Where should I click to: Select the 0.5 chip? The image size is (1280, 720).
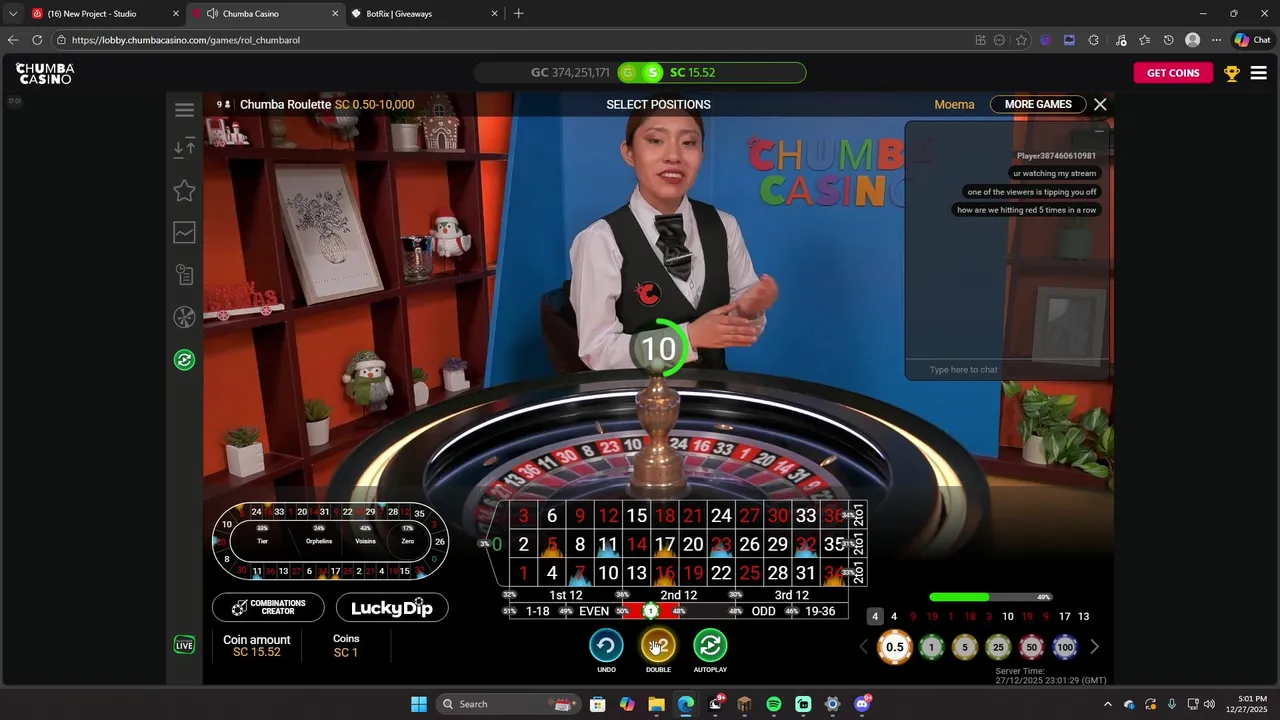tap(895, 647)
